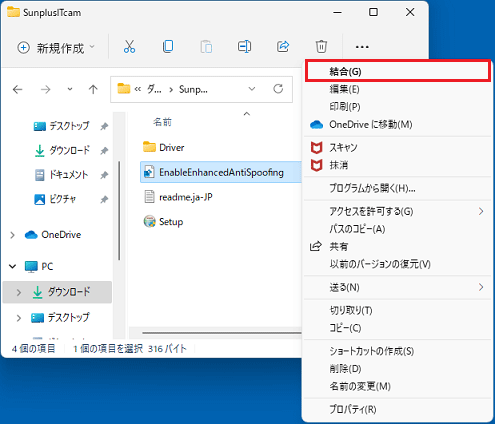495x424 pixels.
Task: Click file list horizontal scrollbar
Action: coord(222,332)
